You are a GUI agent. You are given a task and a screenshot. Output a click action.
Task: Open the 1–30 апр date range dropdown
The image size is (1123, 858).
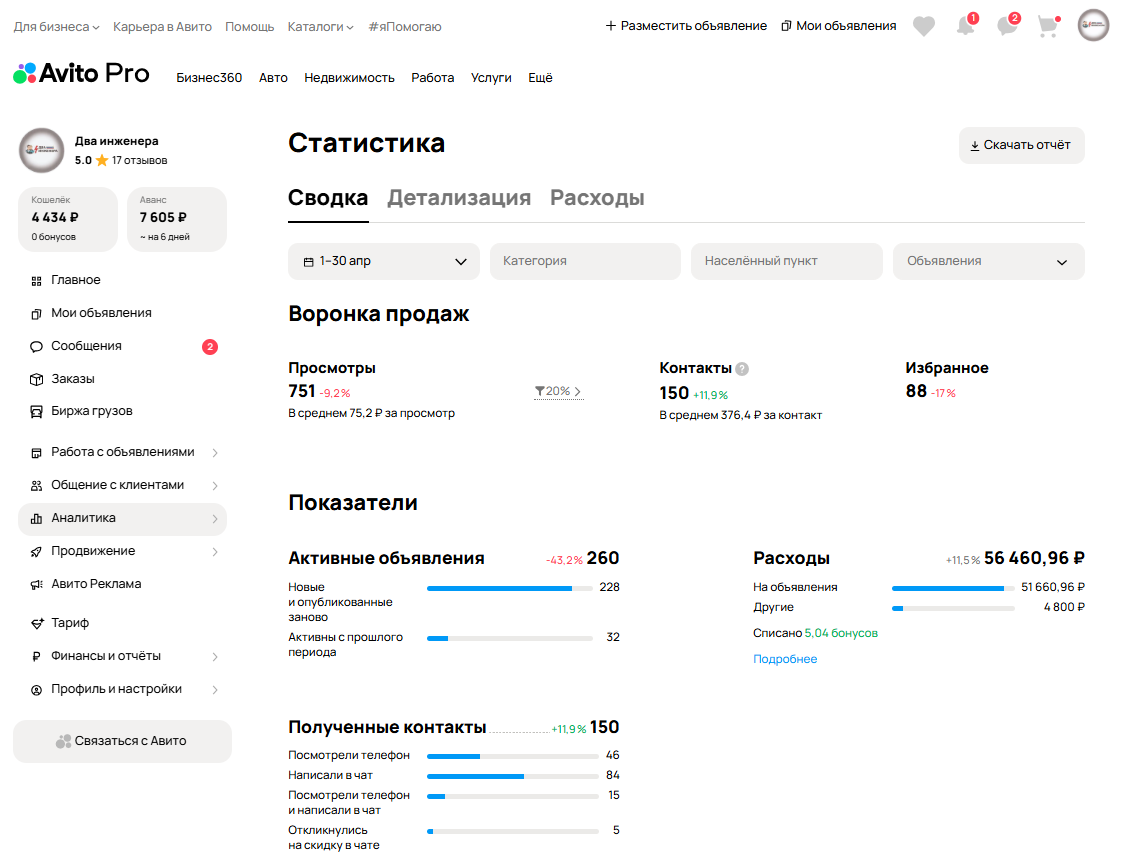pos(385,261)
